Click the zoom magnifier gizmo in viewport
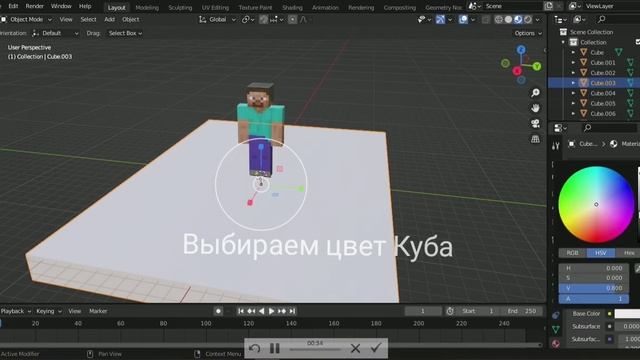The width and height of the screenshot is (640, 360). coord(535,93)
